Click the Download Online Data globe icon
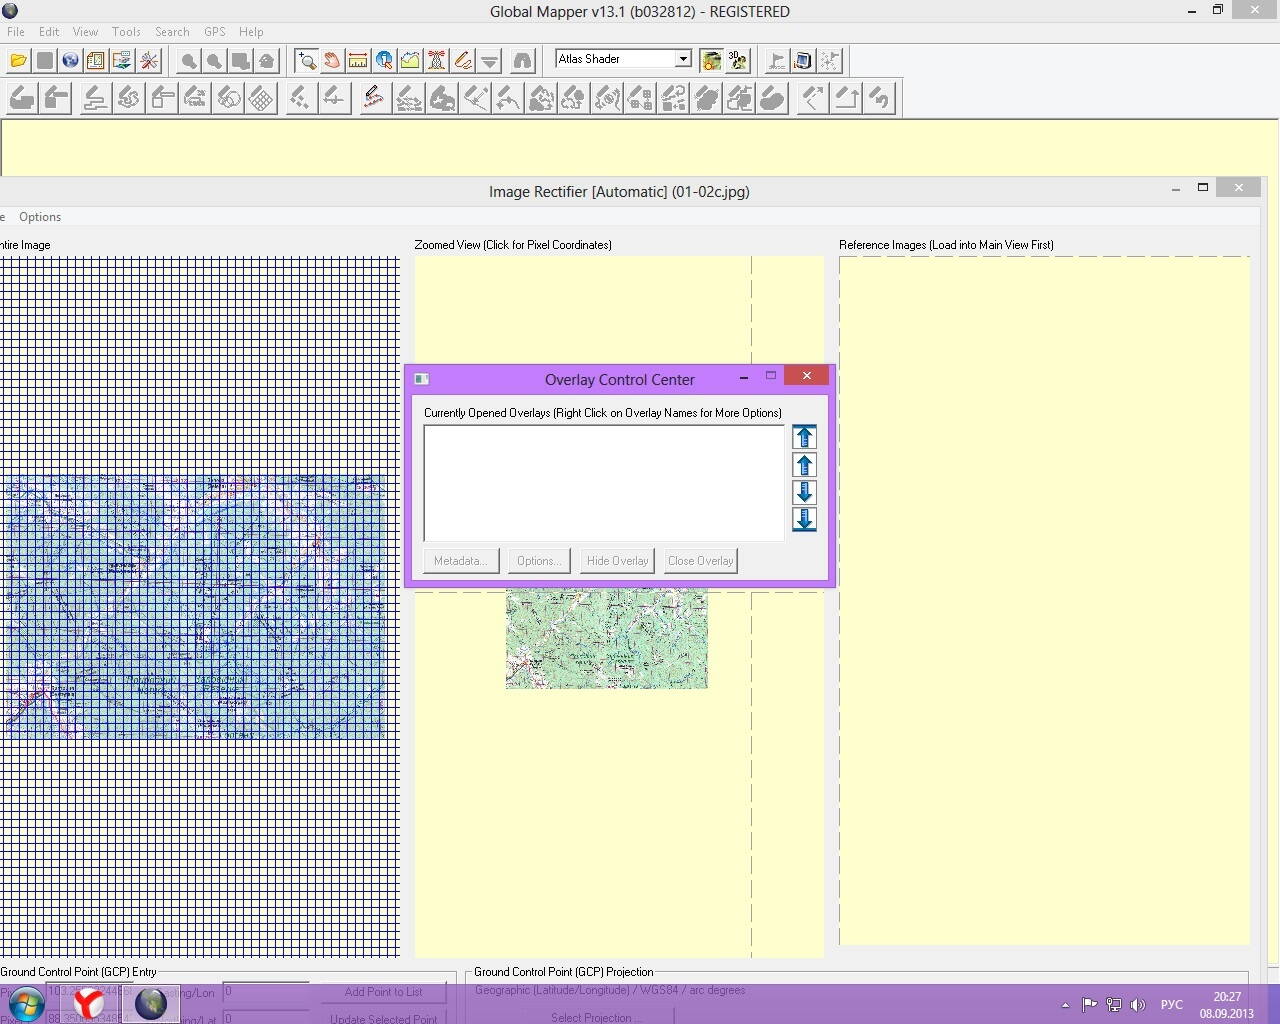The image size is (1280, 1024). tap(70, 61)
